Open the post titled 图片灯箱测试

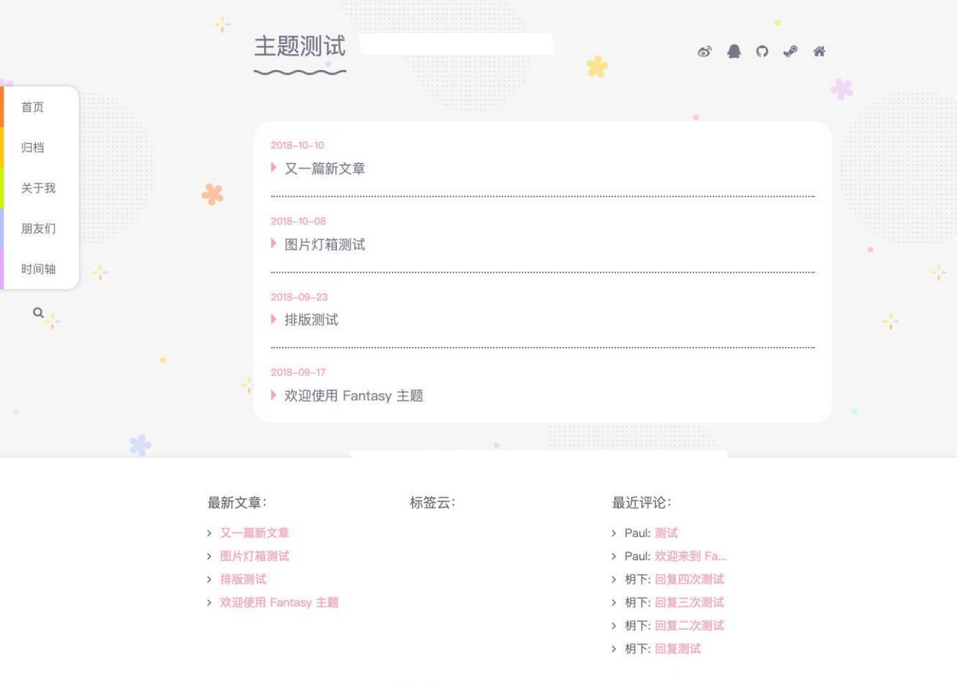click(325, 245)
